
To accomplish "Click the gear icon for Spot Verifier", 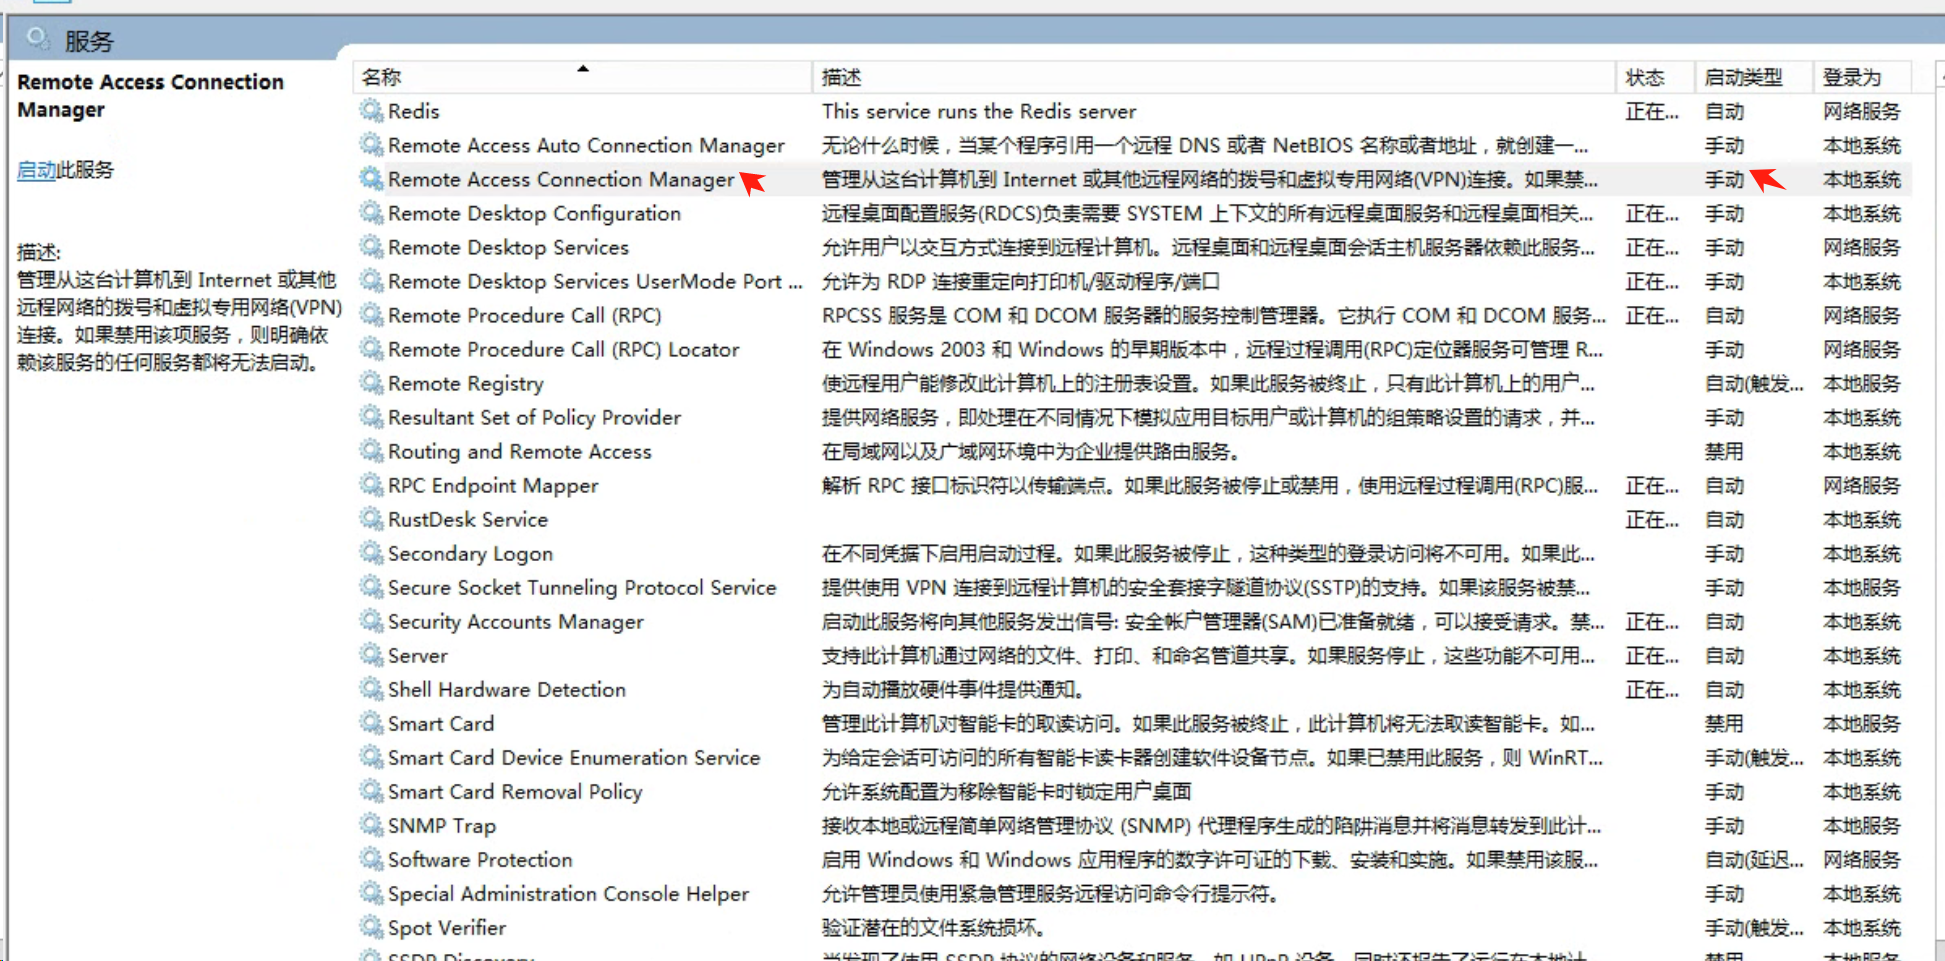I will [372, 926].
